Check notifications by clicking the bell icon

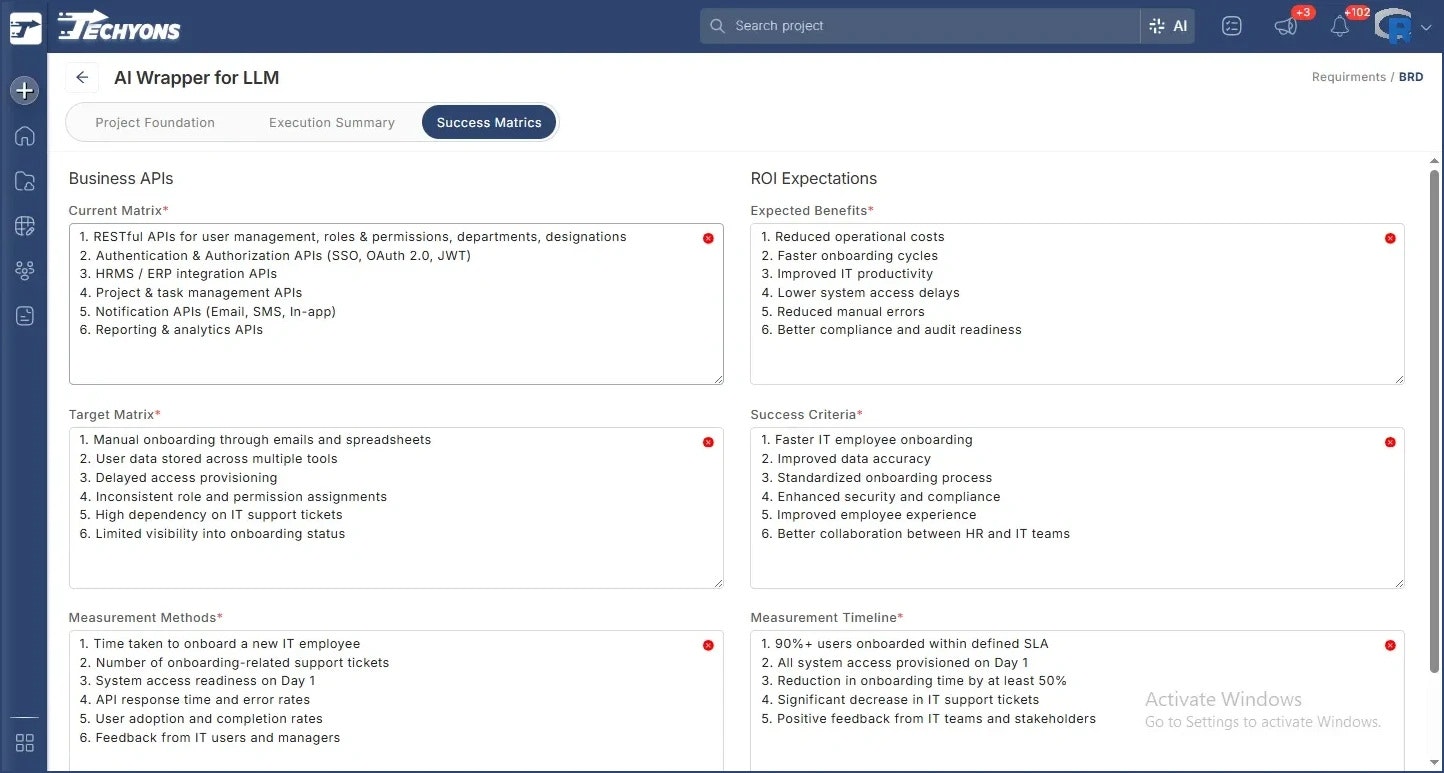(x=1340, y=26)
